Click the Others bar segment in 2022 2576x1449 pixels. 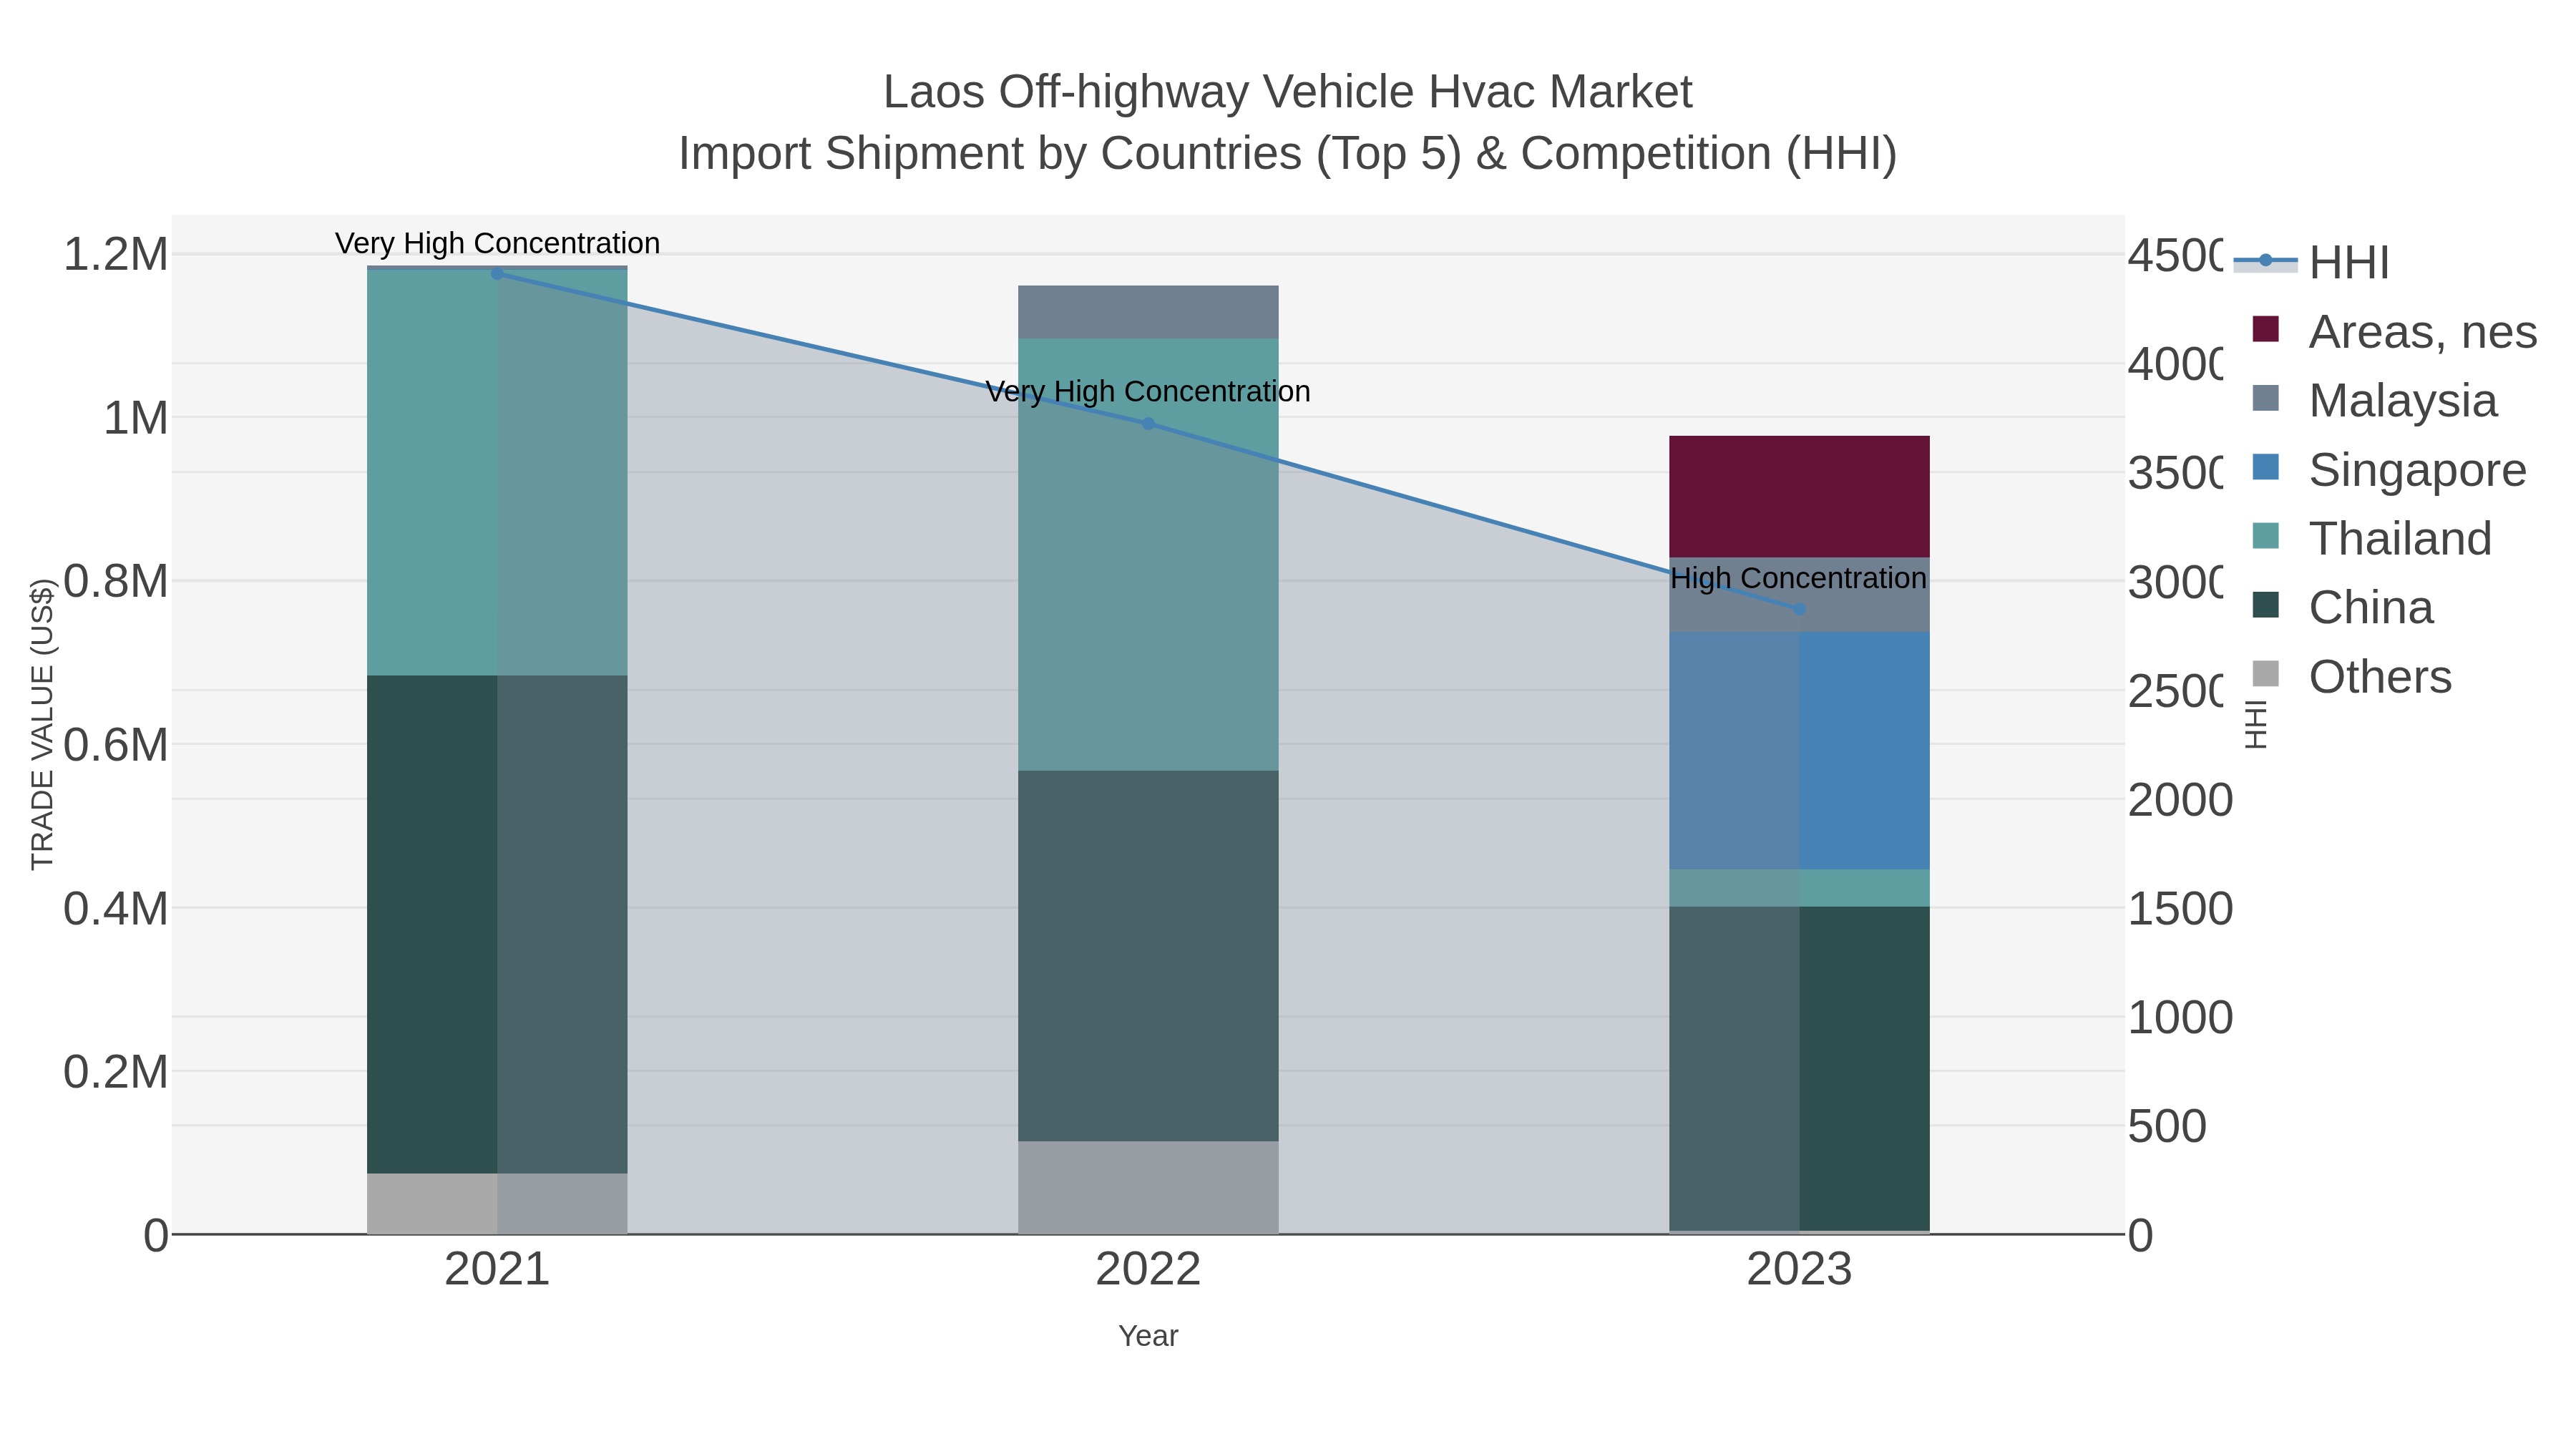click(x=1148, y=1187)
